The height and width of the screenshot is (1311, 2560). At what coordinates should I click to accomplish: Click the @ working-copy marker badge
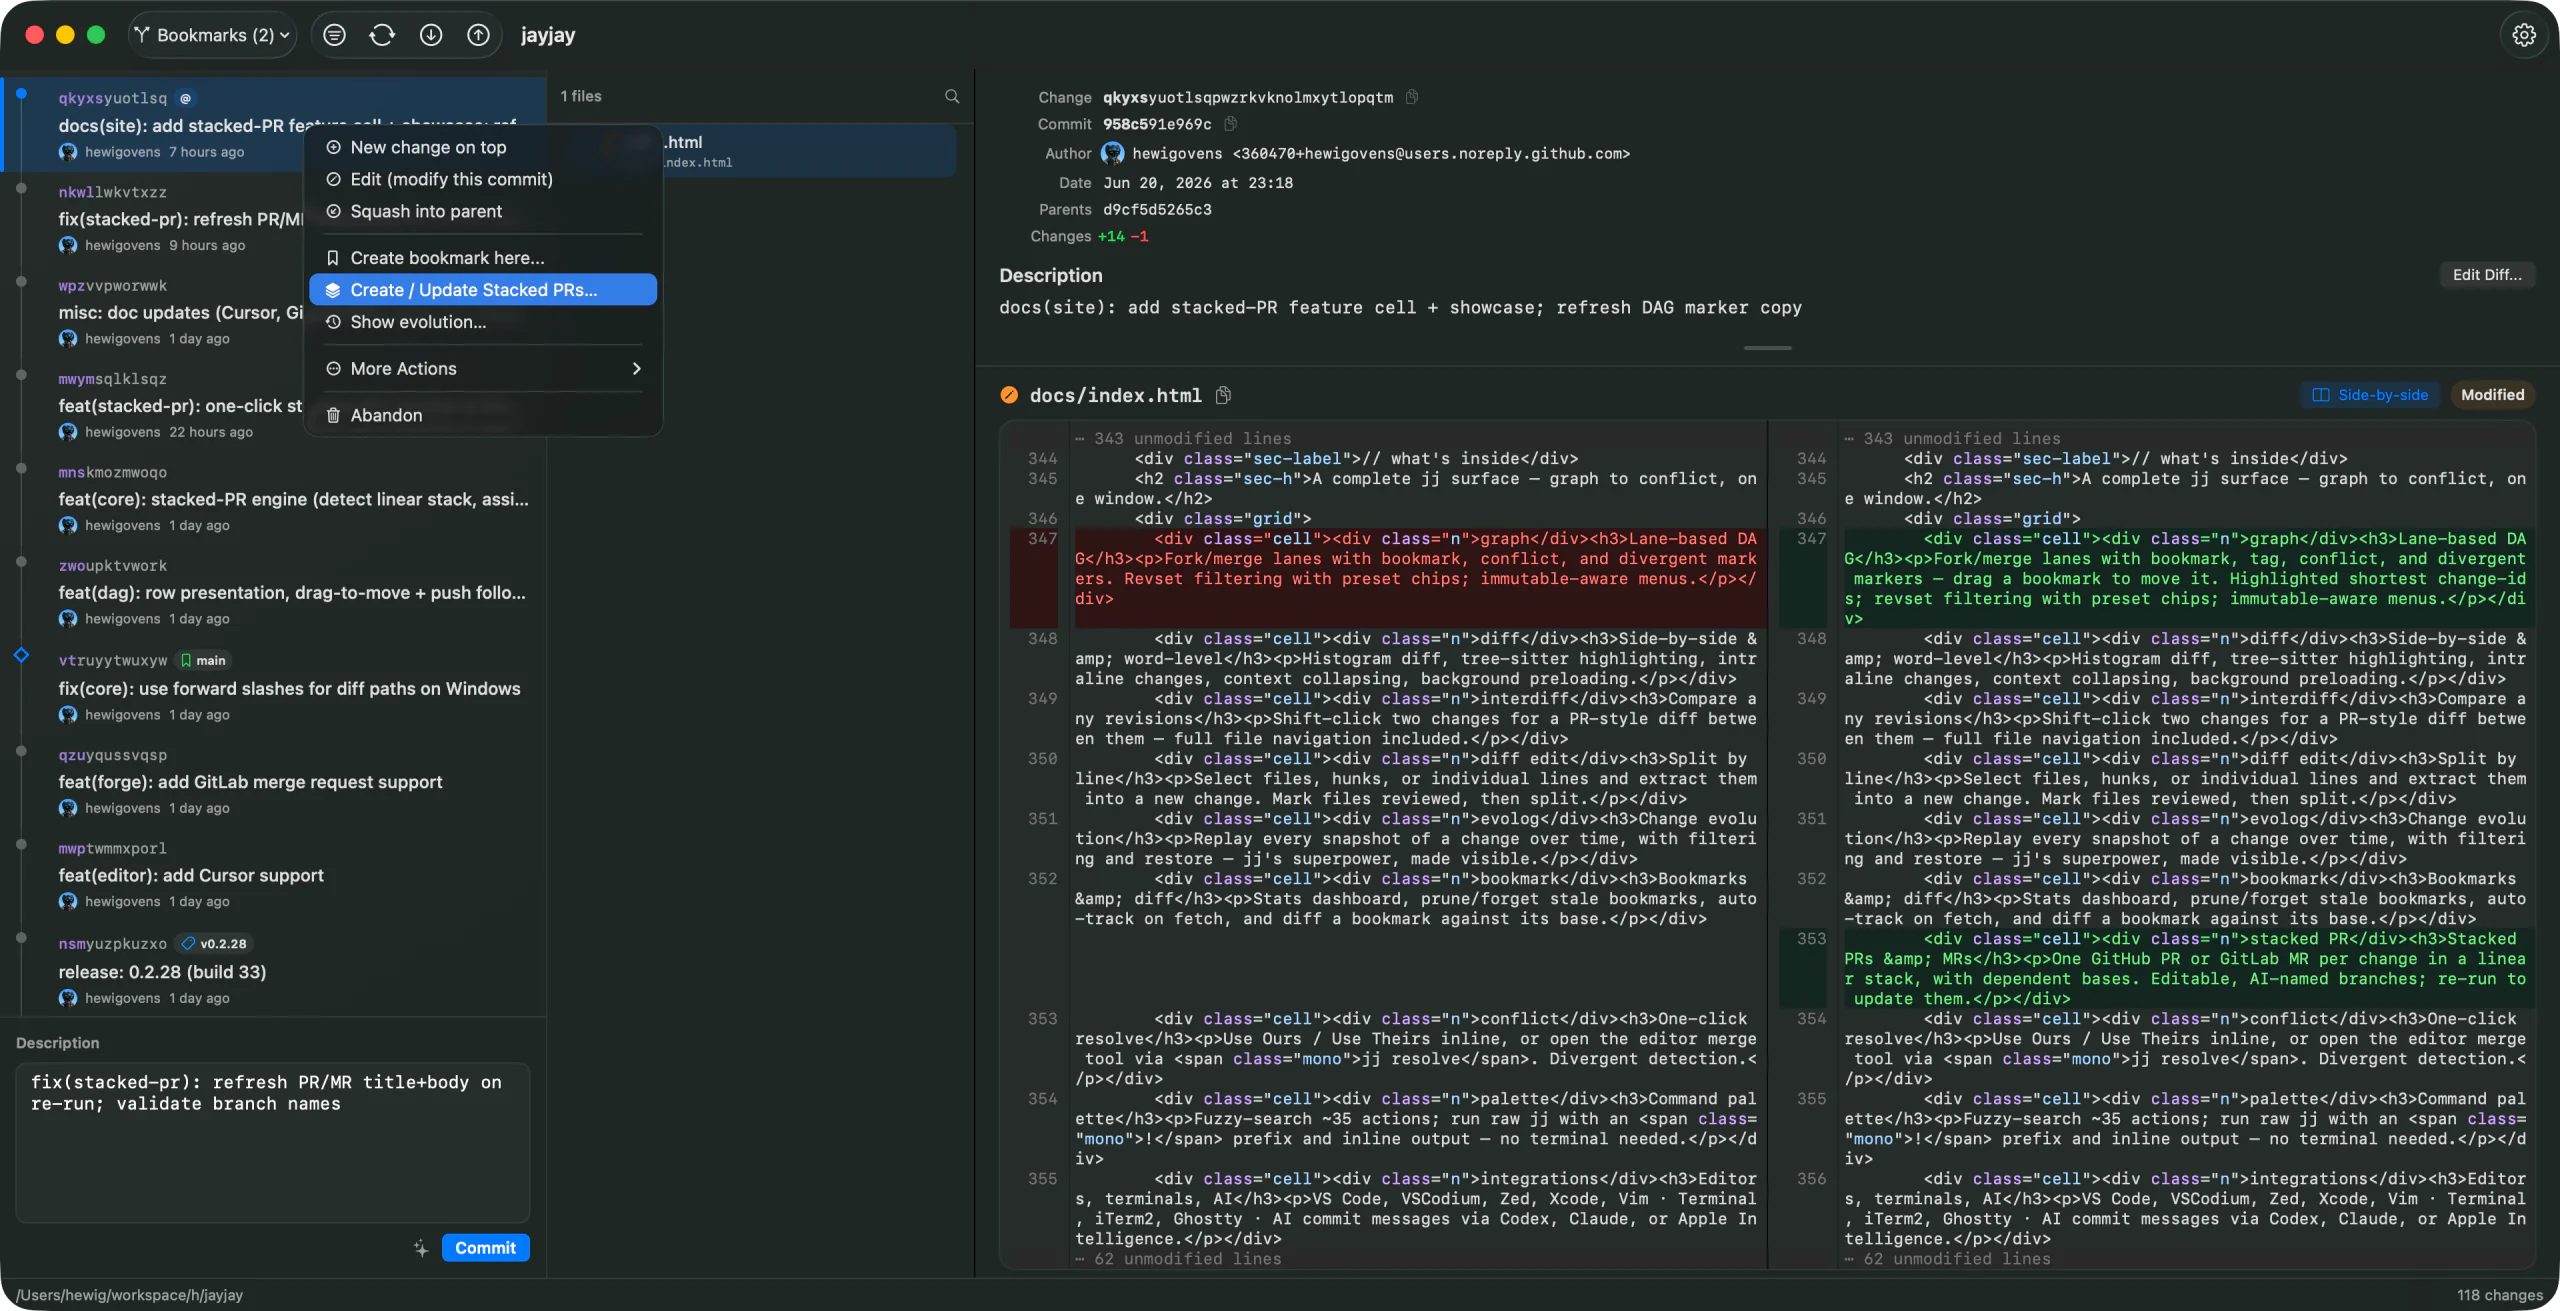coord(186,98)
